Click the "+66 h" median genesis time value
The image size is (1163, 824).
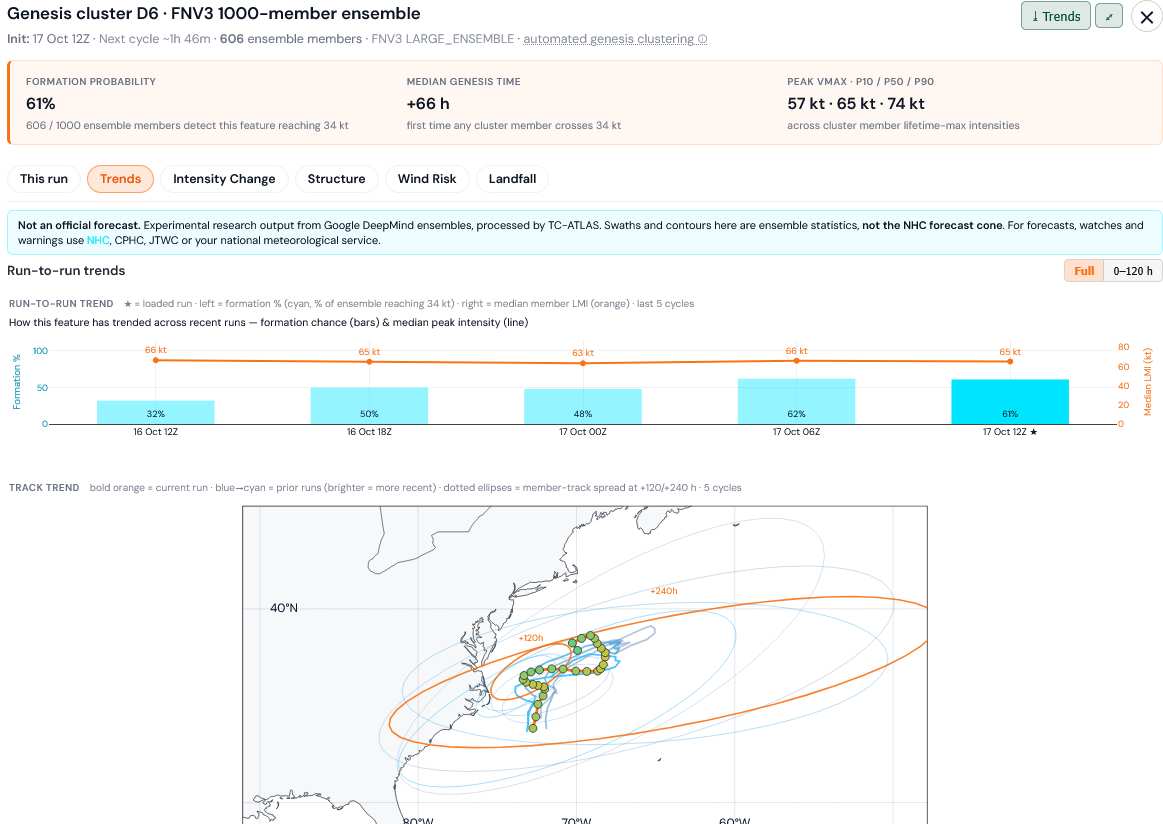[428, 104]
